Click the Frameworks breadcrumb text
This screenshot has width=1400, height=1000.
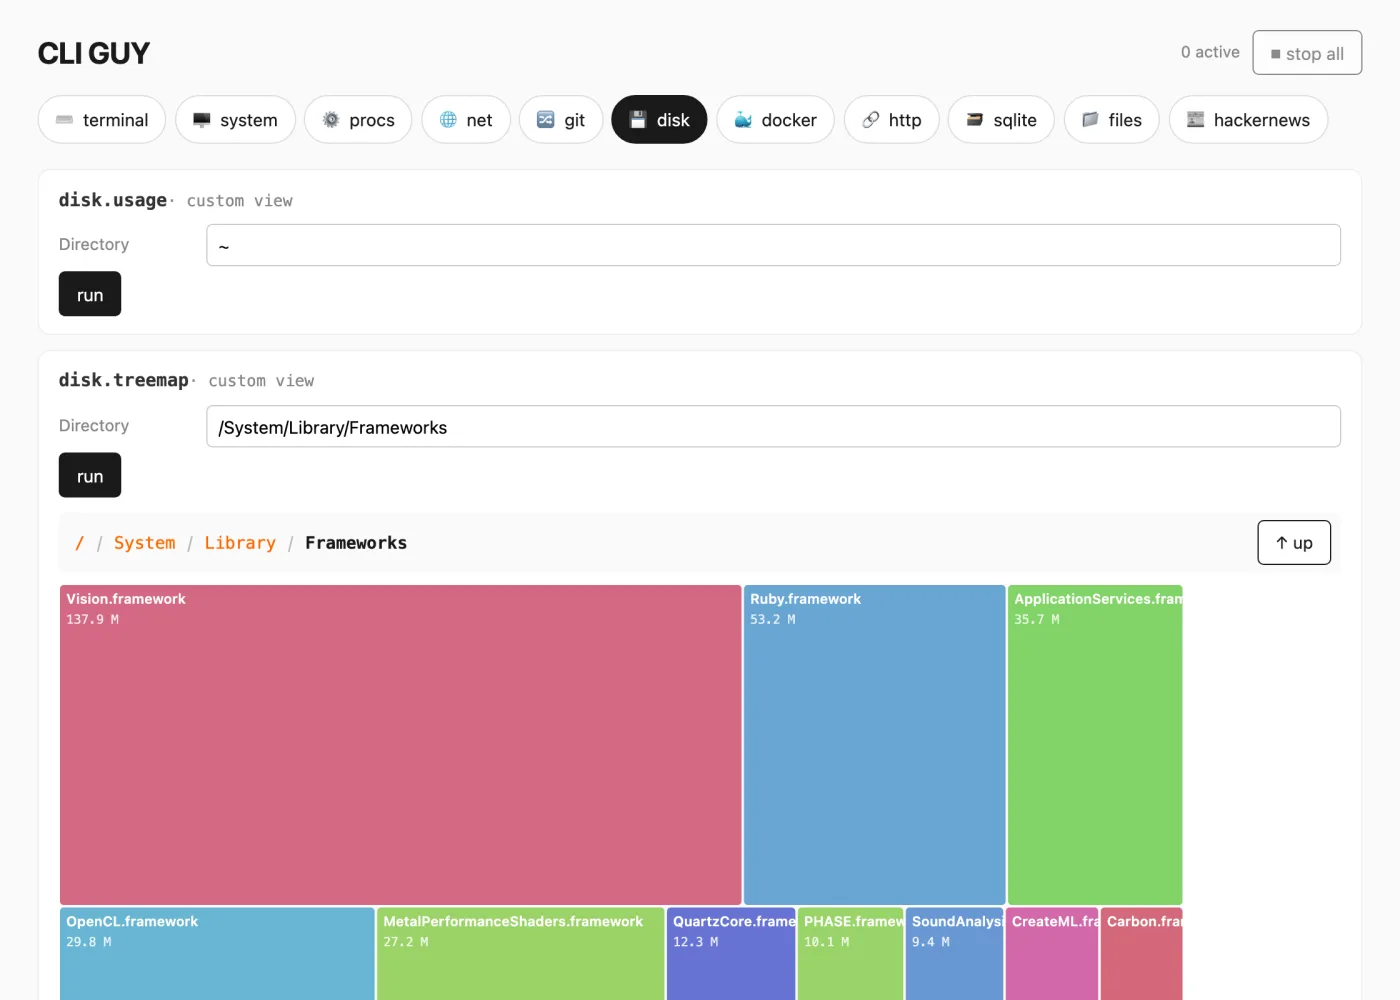click(x=356, y=543)
